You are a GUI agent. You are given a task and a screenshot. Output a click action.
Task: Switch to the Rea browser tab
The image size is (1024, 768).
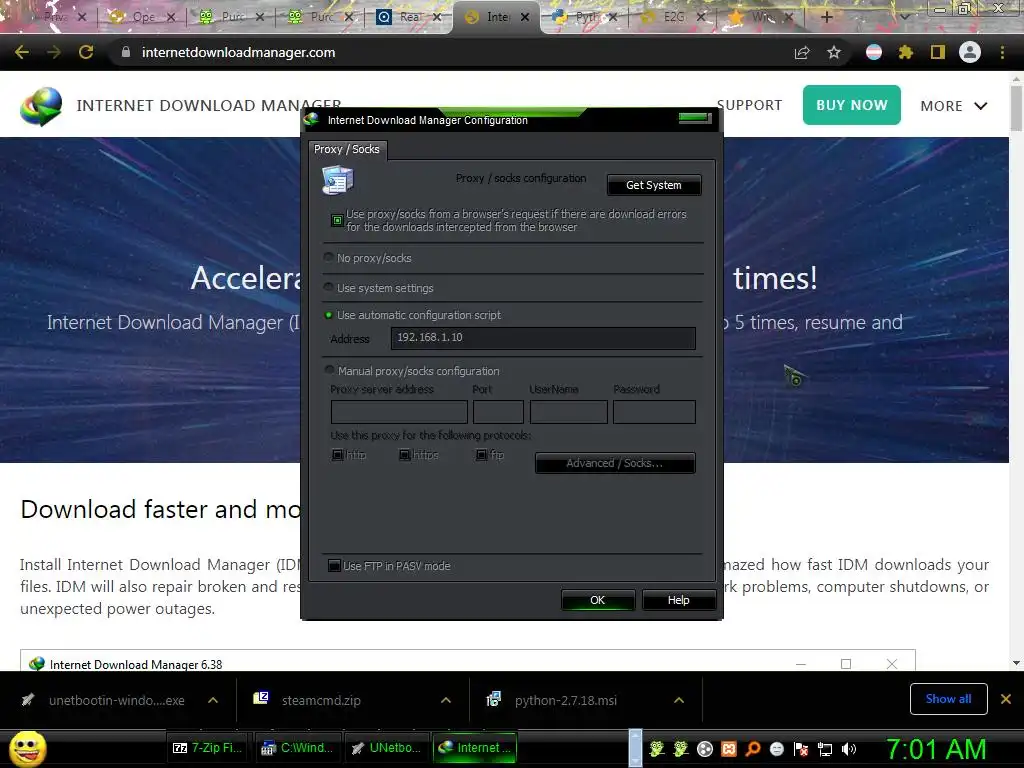(x=409, y=18)
